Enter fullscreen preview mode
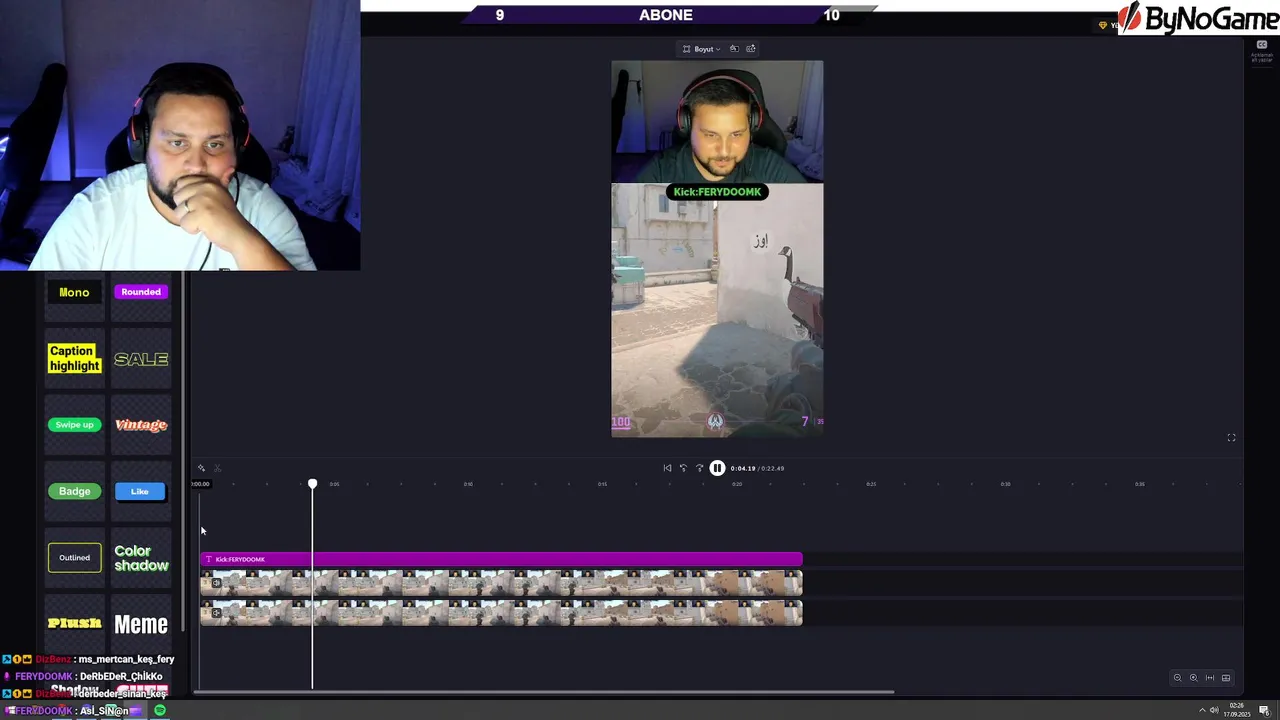Screen dimensions: 1280x720 pos(1231,438)
